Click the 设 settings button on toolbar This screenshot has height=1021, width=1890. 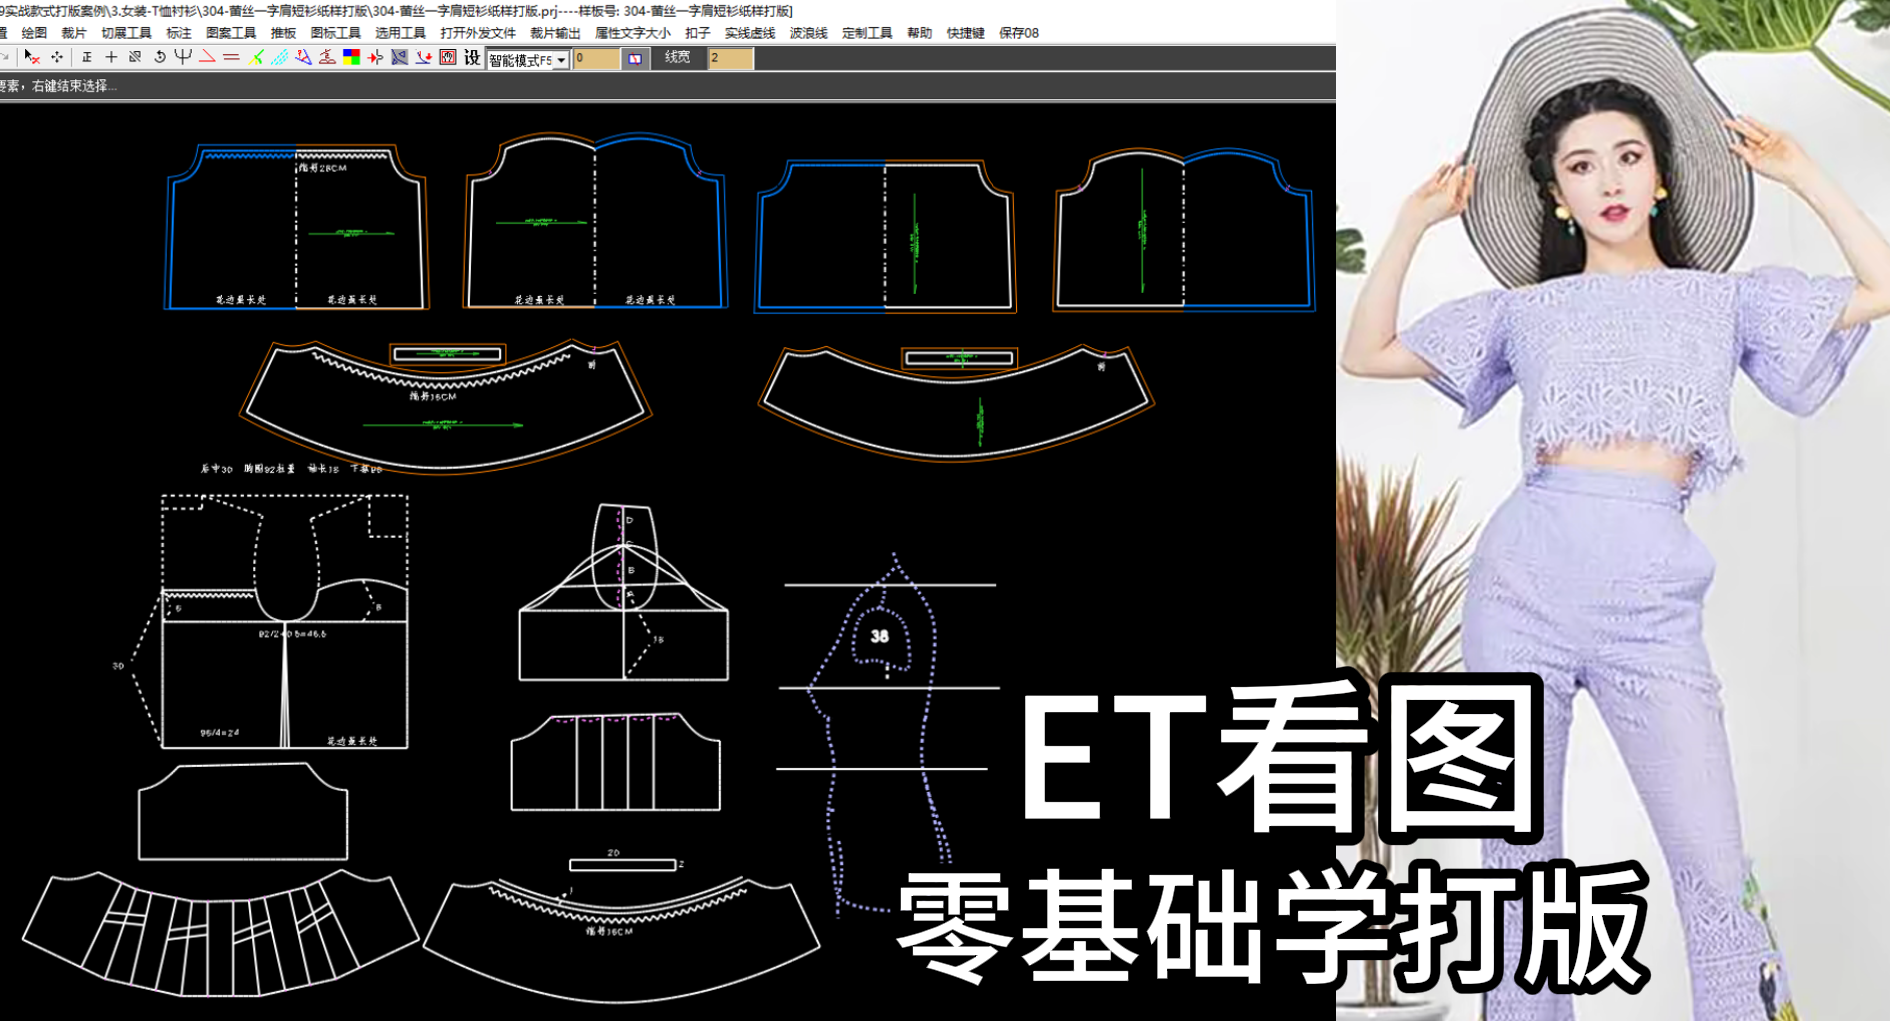point(474,57)
